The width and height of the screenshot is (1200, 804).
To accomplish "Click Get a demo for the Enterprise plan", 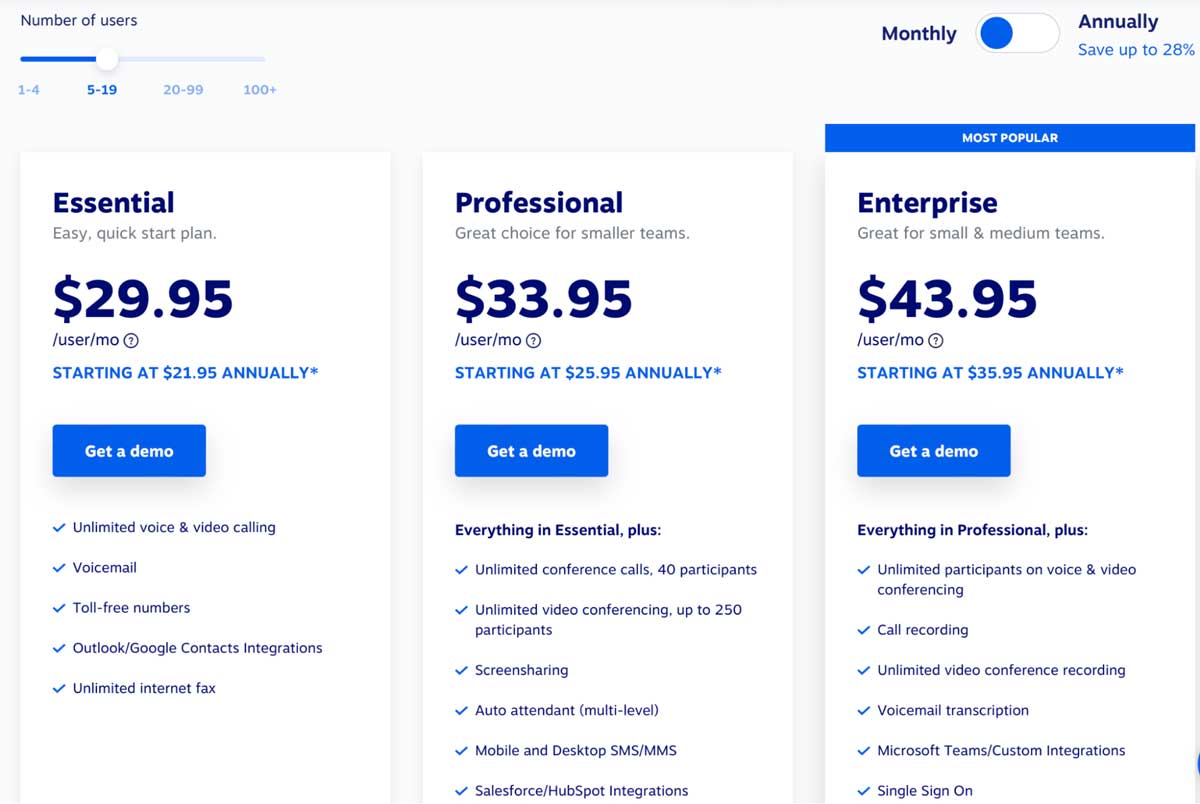I will (x=933, y=450).
